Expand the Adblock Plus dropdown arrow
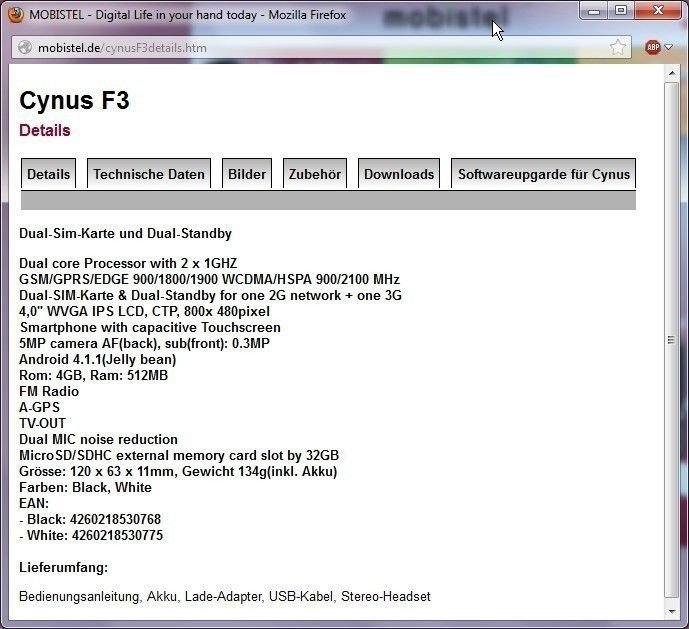The height and width of the screenshot is (629, 689). (669, 47)
